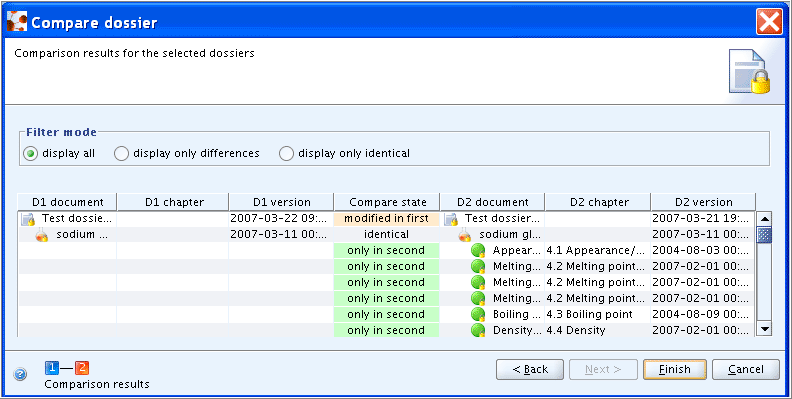Click the green icon beside Appear... record
Screen dimensions: 792x399
point(478,251)
